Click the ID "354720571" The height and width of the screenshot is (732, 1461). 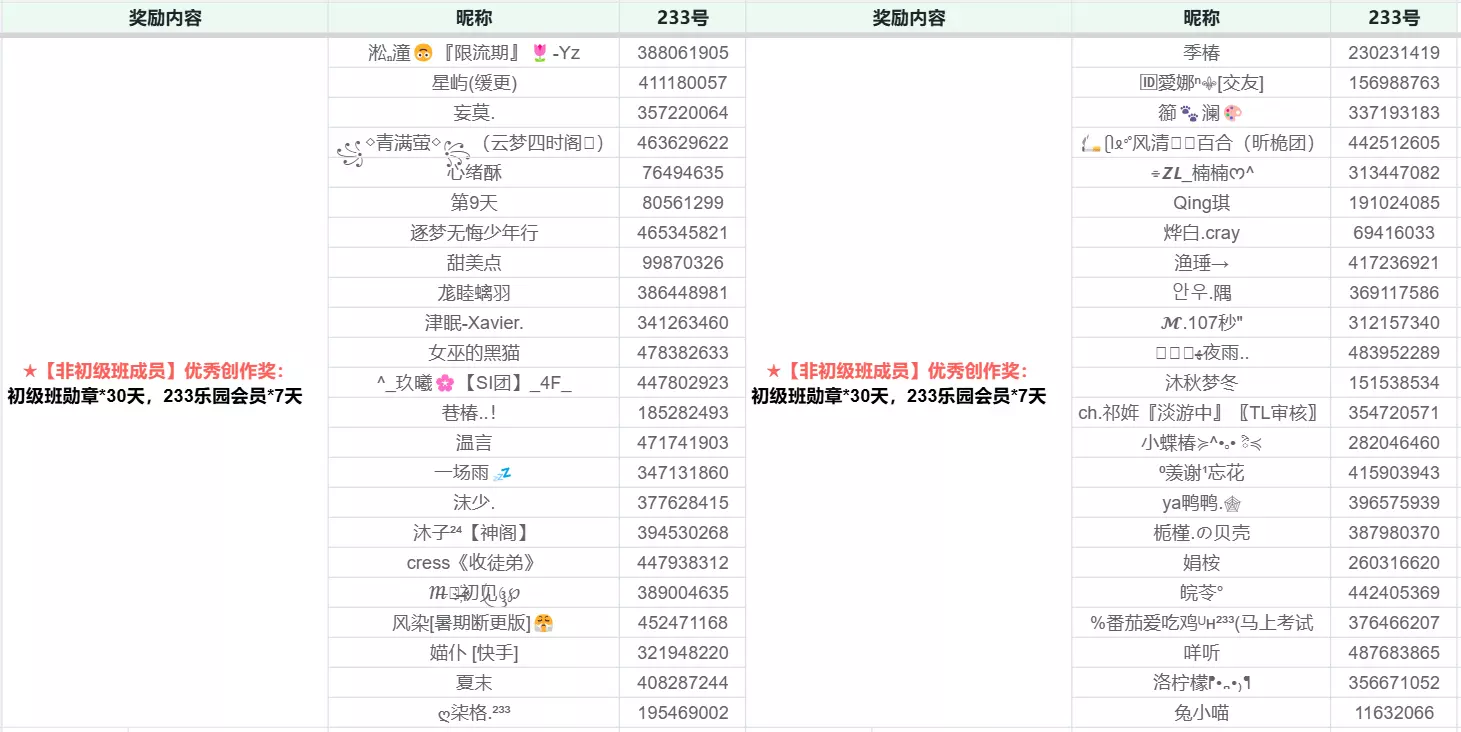[x=1394, y=413]
